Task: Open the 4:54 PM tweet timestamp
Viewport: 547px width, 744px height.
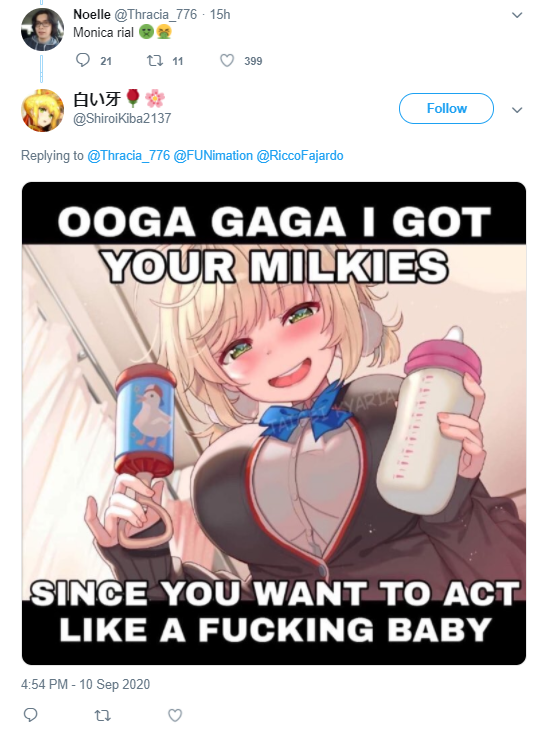Action: click(85, 684)
